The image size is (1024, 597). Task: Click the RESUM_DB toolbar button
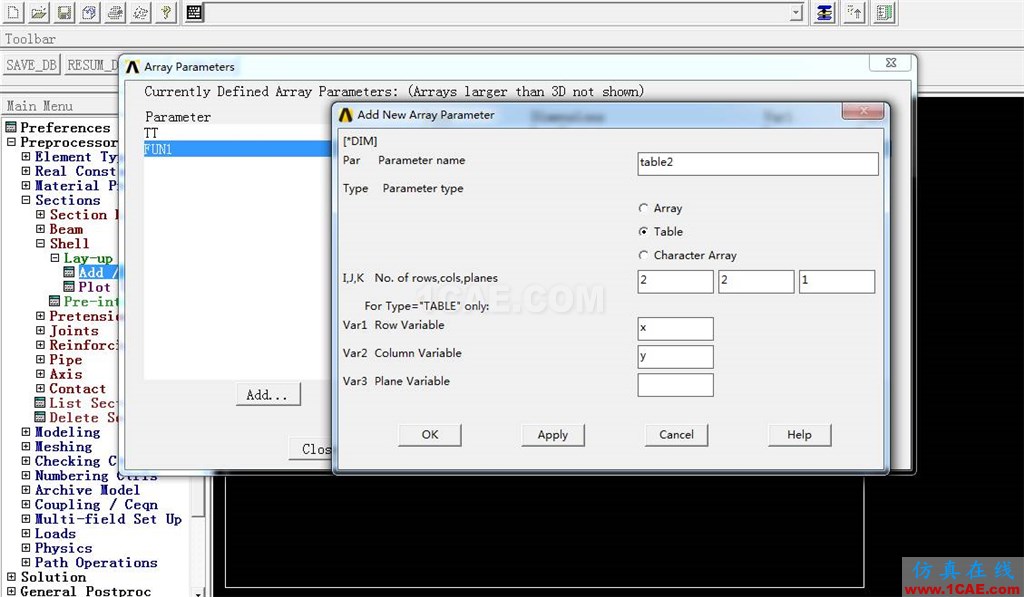click(91, 65)
